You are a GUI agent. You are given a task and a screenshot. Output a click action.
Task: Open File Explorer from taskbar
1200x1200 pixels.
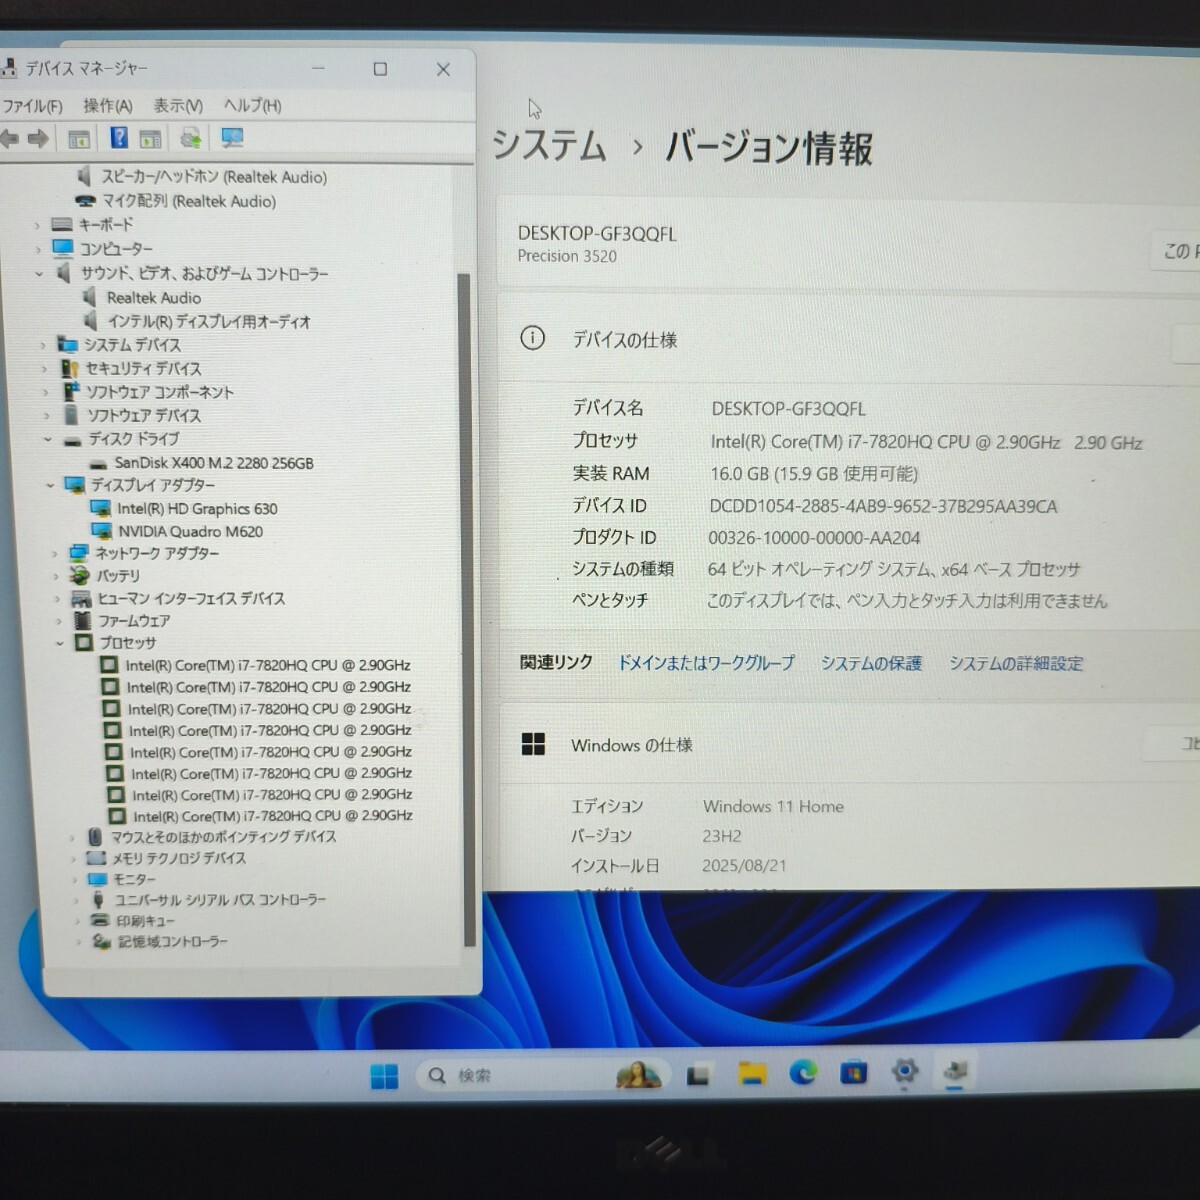[x=752, y=1074]
